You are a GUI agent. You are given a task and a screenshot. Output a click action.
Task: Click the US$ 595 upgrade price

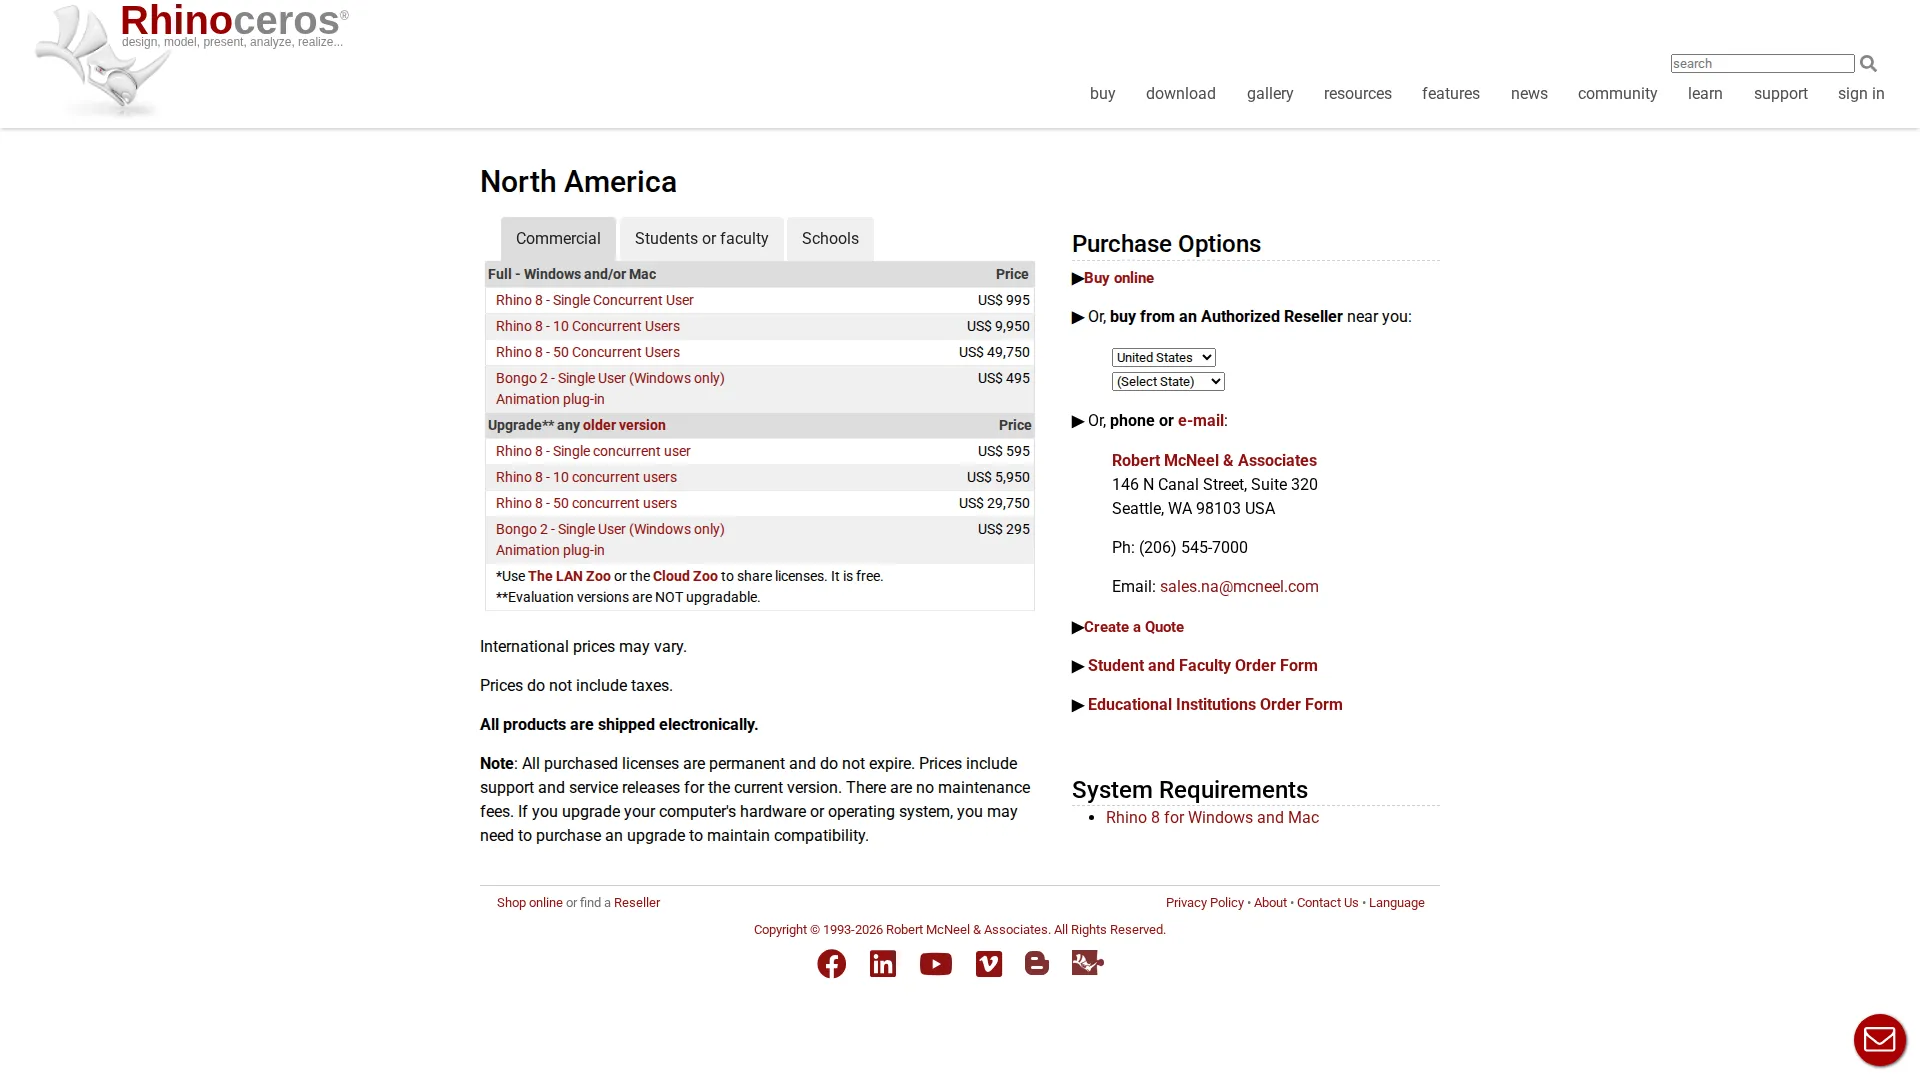click(1003, 451)
